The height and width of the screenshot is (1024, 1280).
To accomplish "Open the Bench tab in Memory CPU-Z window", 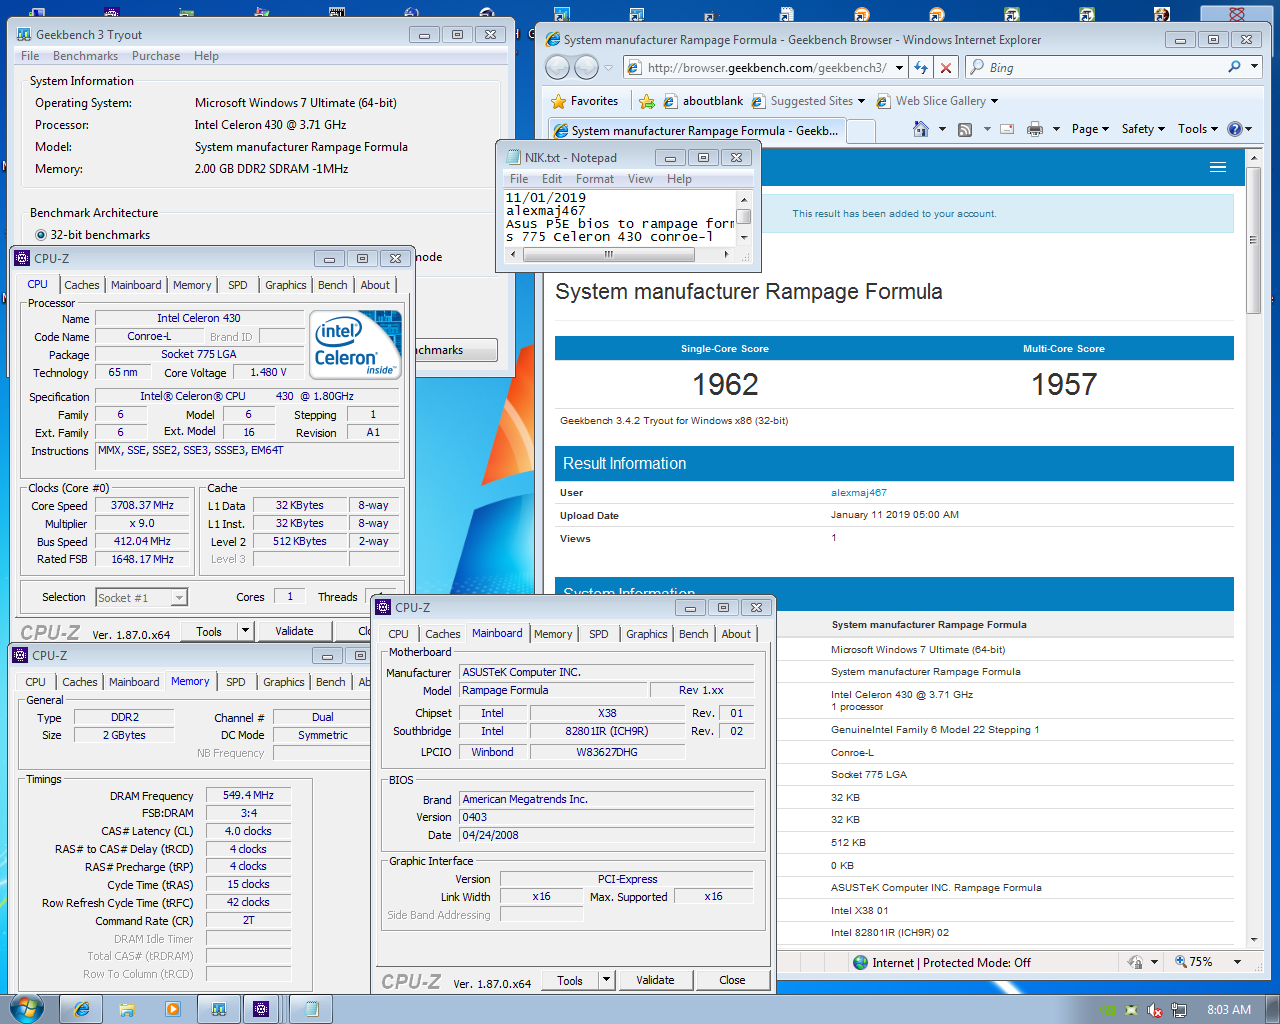I will click(330, 682).
